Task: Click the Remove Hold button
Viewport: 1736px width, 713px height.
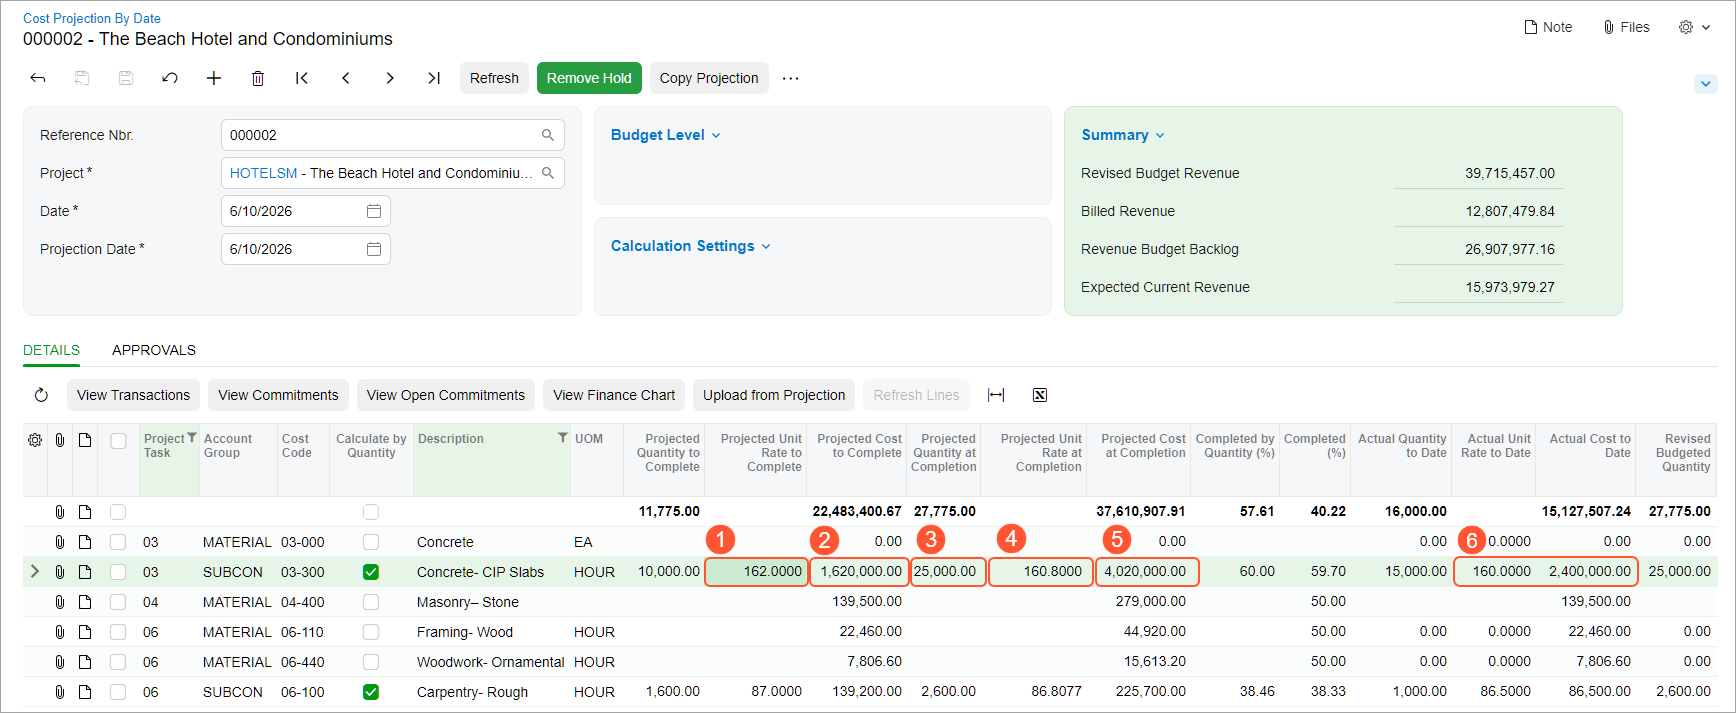Action: point(589,78)
